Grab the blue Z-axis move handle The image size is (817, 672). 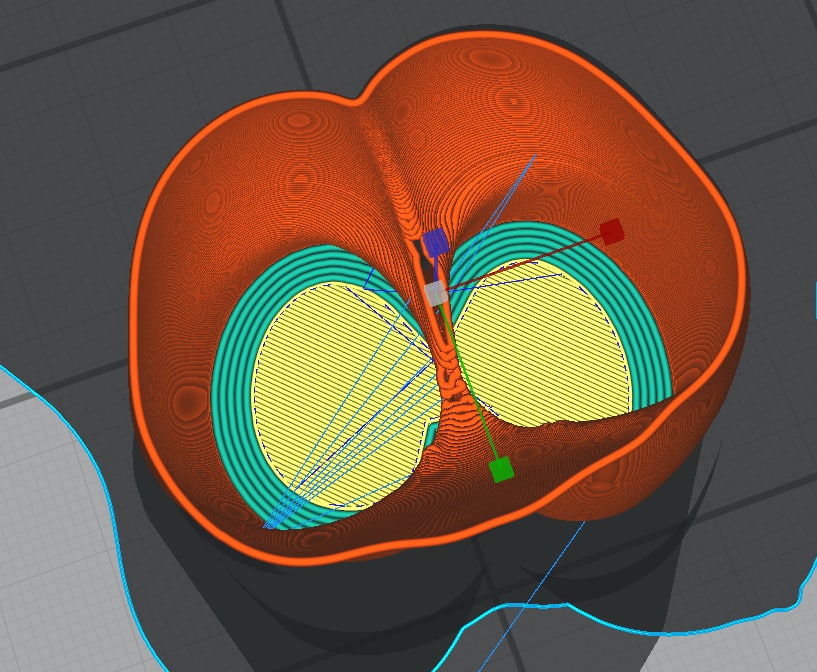tap(435, 241)
